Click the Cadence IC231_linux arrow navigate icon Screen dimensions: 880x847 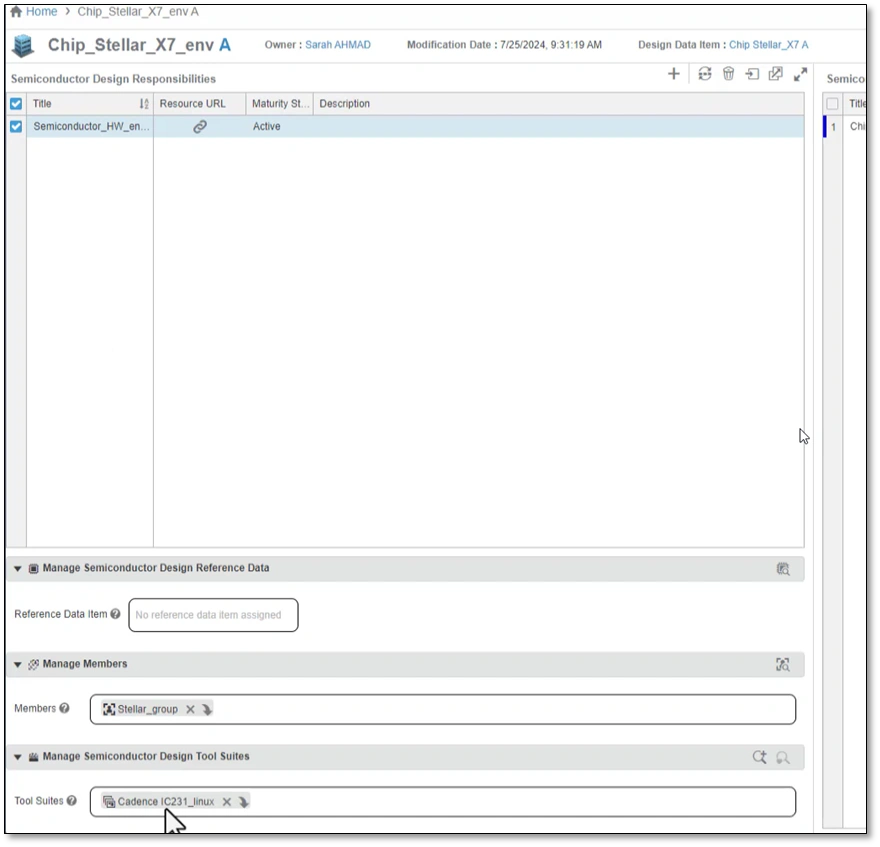pyautogui.click(x=244, y=802)
